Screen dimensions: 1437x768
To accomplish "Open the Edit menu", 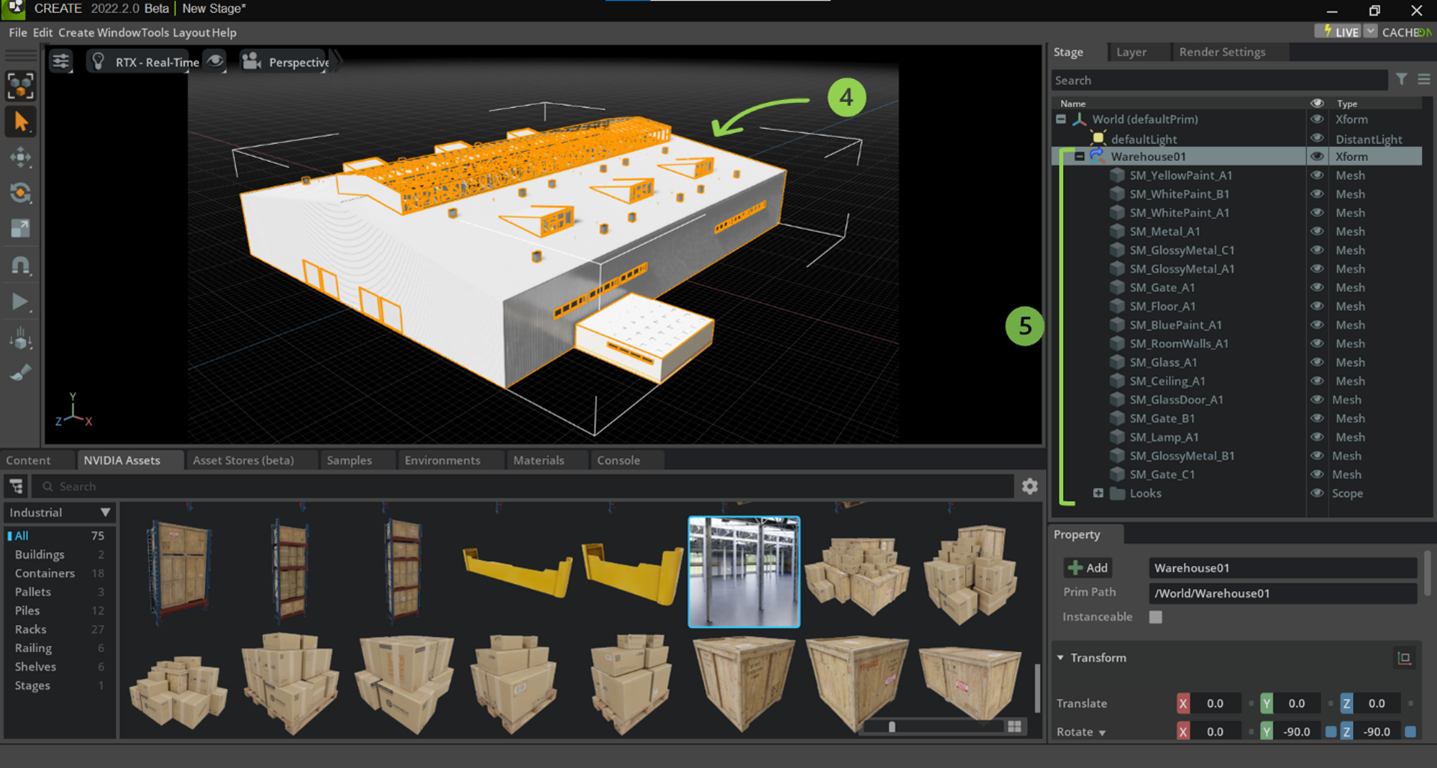I will 43,32.
